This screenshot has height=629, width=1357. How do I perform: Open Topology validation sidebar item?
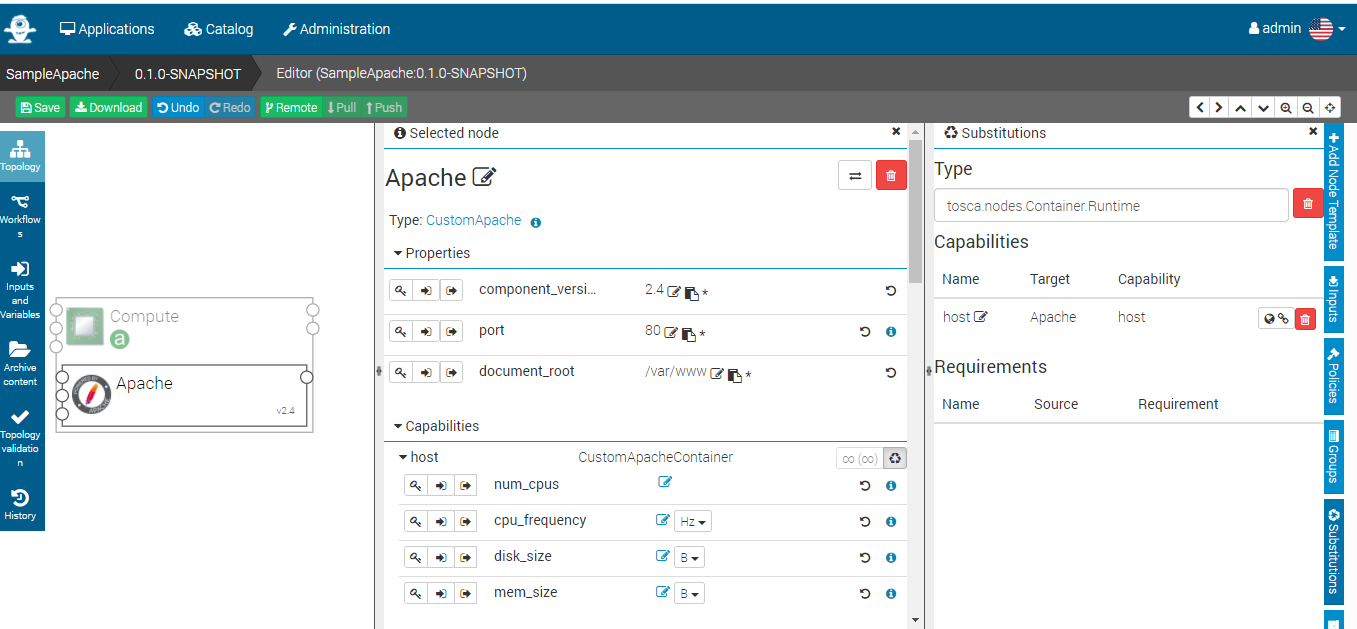tap(20, 433)
